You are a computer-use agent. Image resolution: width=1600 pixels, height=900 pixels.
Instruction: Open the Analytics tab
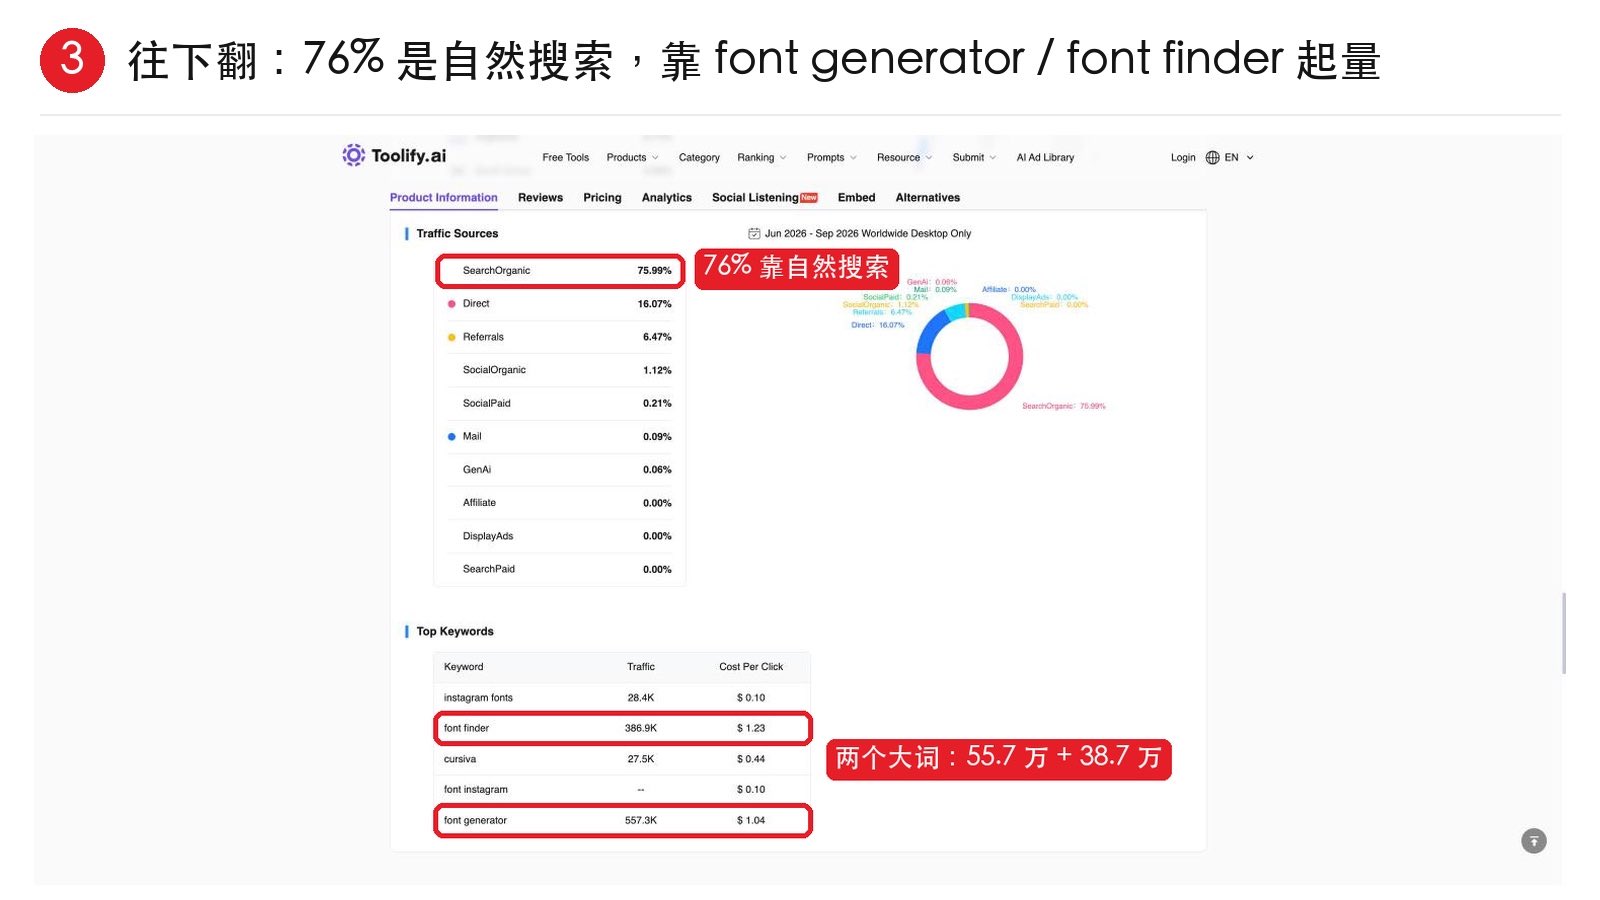(666, 197)
